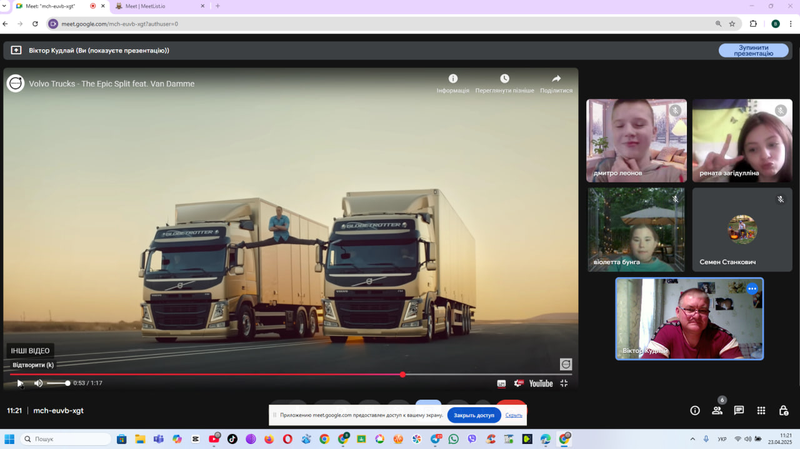Show the participants list panel
This screenshot has width=800, height=449.
point(717,411)
